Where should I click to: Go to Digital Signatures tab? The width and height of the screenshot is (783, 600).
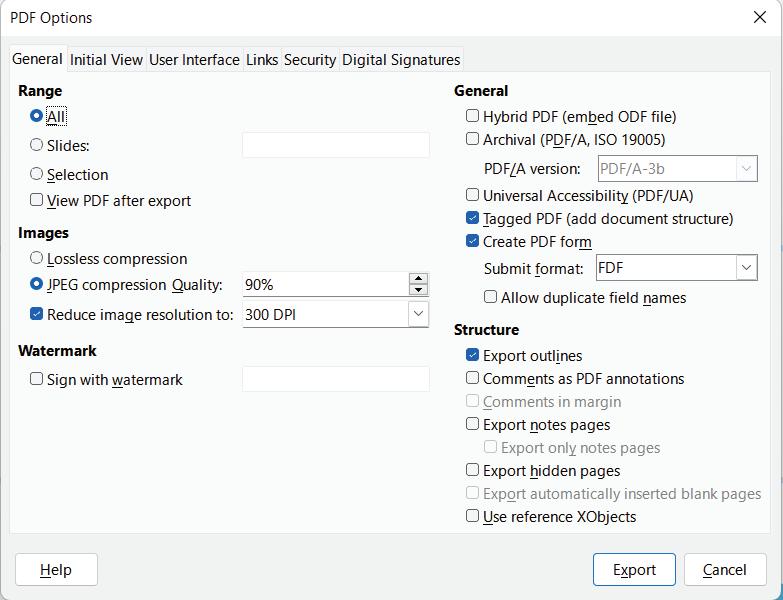(401, 60)
